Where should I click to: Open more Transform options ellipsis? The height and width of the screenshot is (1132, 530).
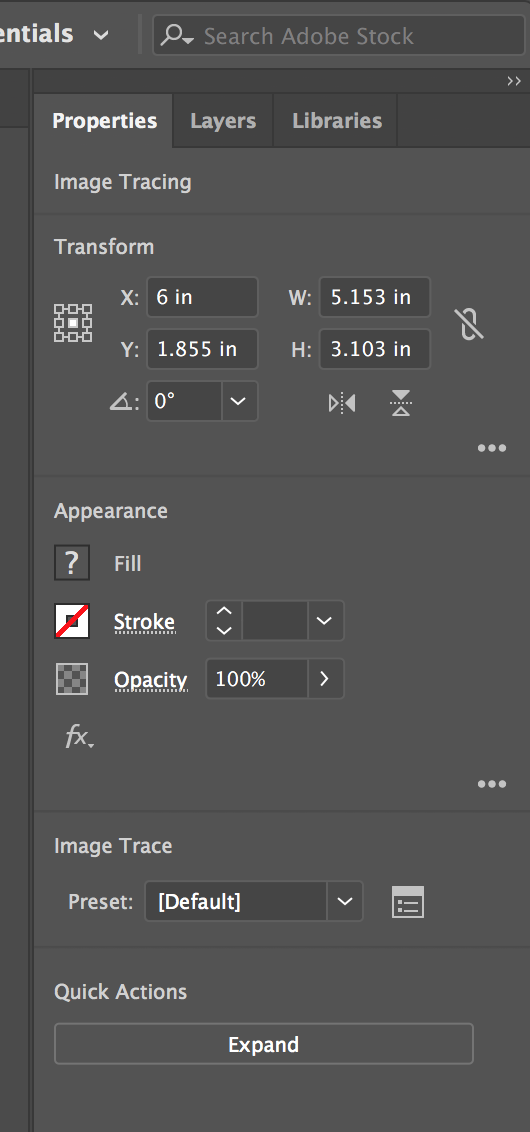(x=492, y=448)
